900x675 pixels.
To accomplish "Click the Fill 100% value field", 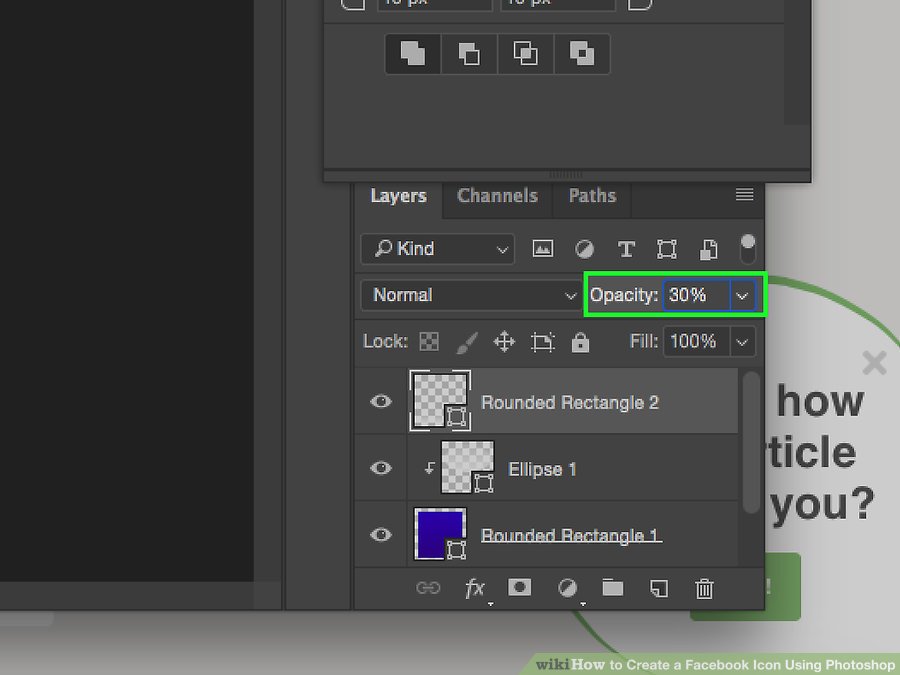I will tap(693, 342).
